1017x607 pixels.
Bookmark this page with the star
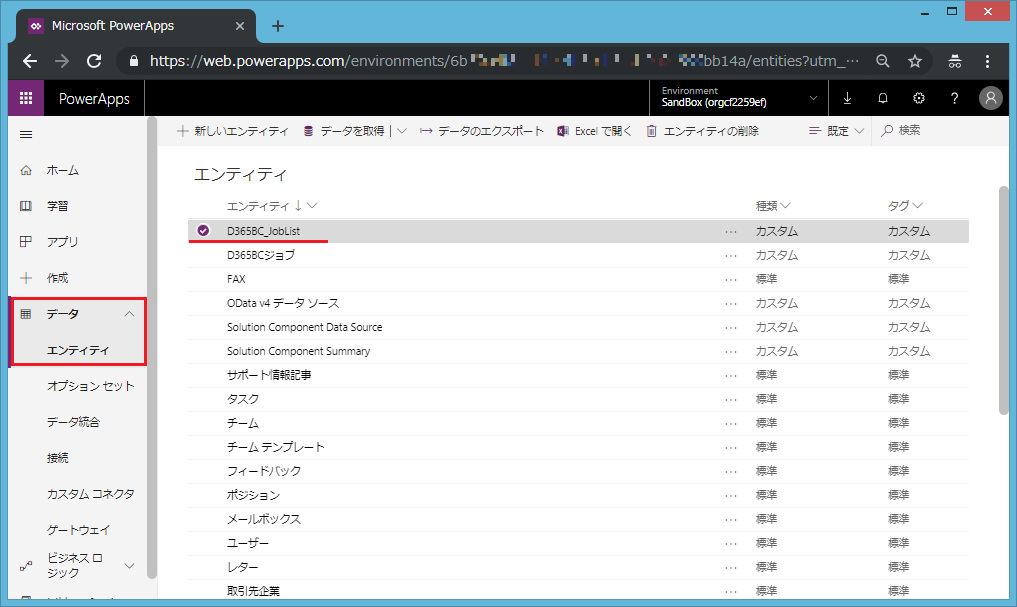915,61
